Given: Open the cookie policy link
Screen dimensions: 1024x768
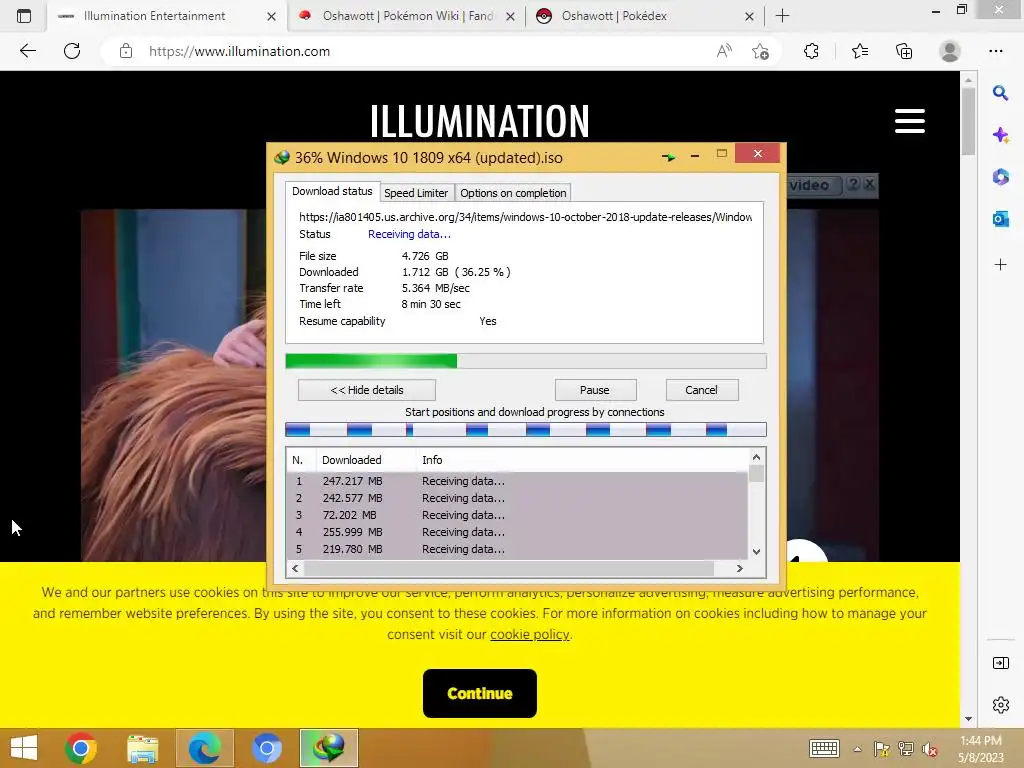Looking at the screenshot, I should pos(530,634).
